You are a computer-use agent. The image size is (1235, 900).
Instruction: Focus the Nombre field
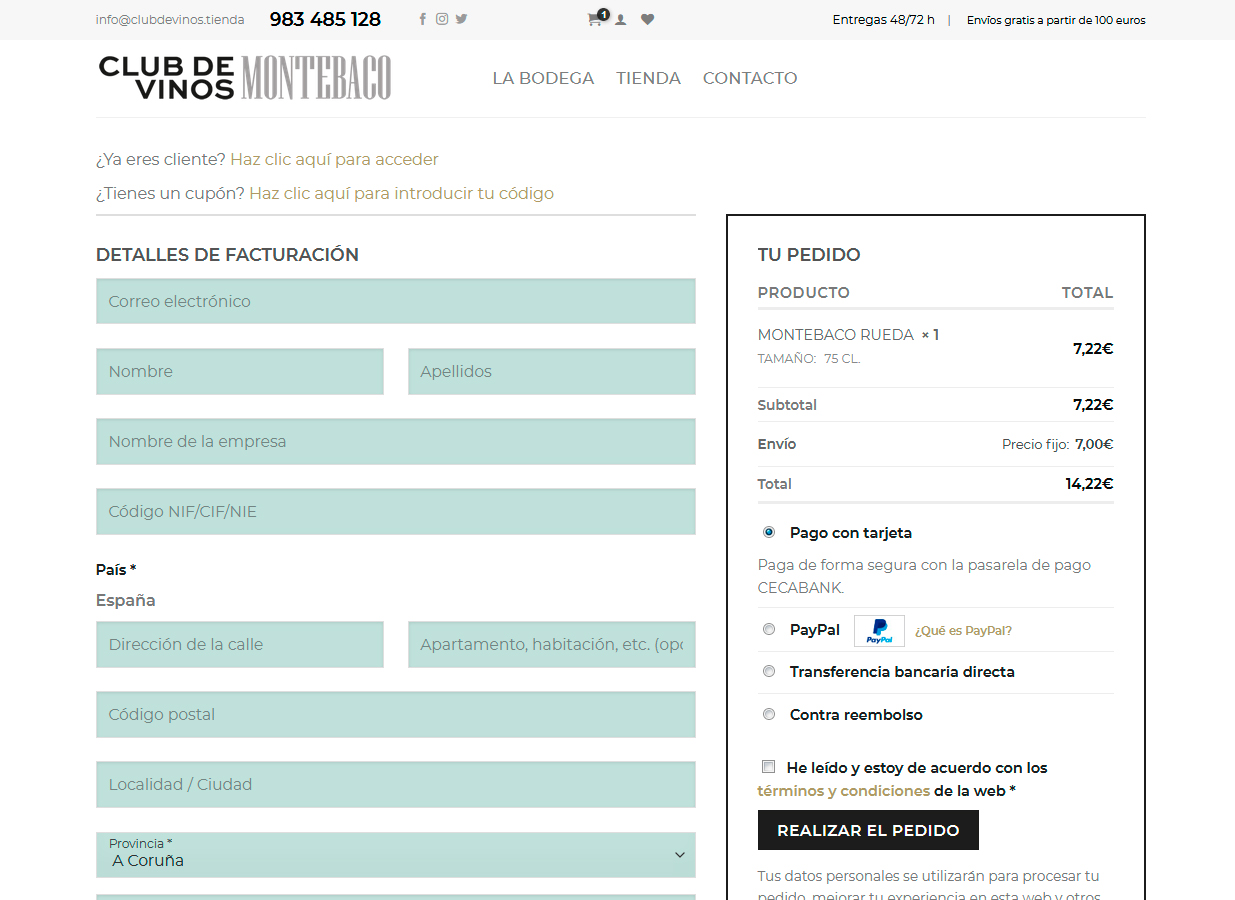[x=240, y=371]
